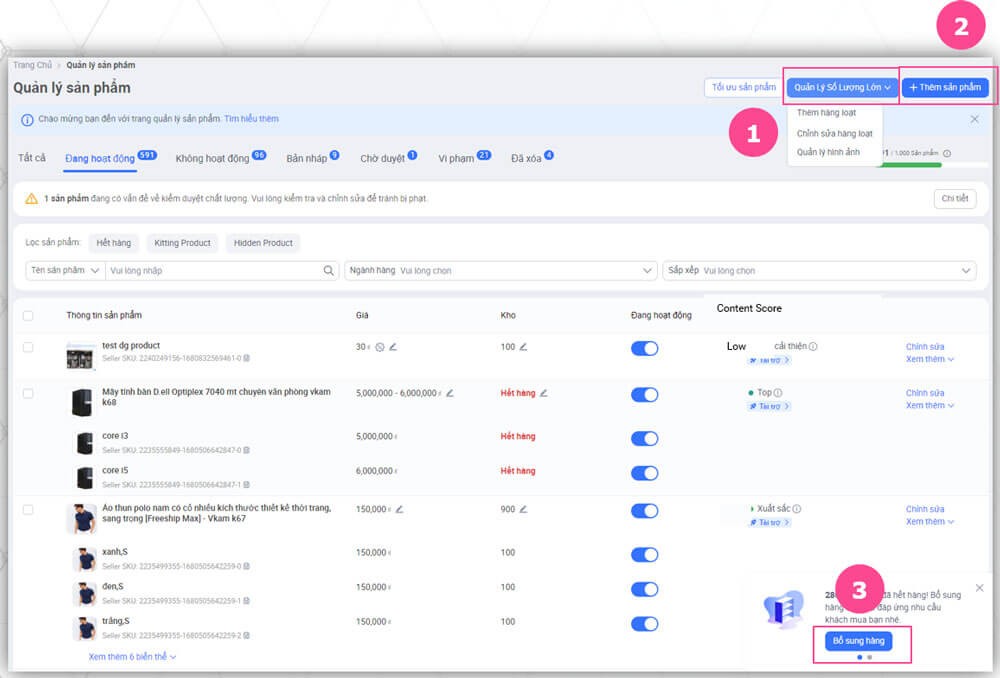Copy Seller SKU of test dg product
Screen dimensions: 1000x678
coord(247,358)
